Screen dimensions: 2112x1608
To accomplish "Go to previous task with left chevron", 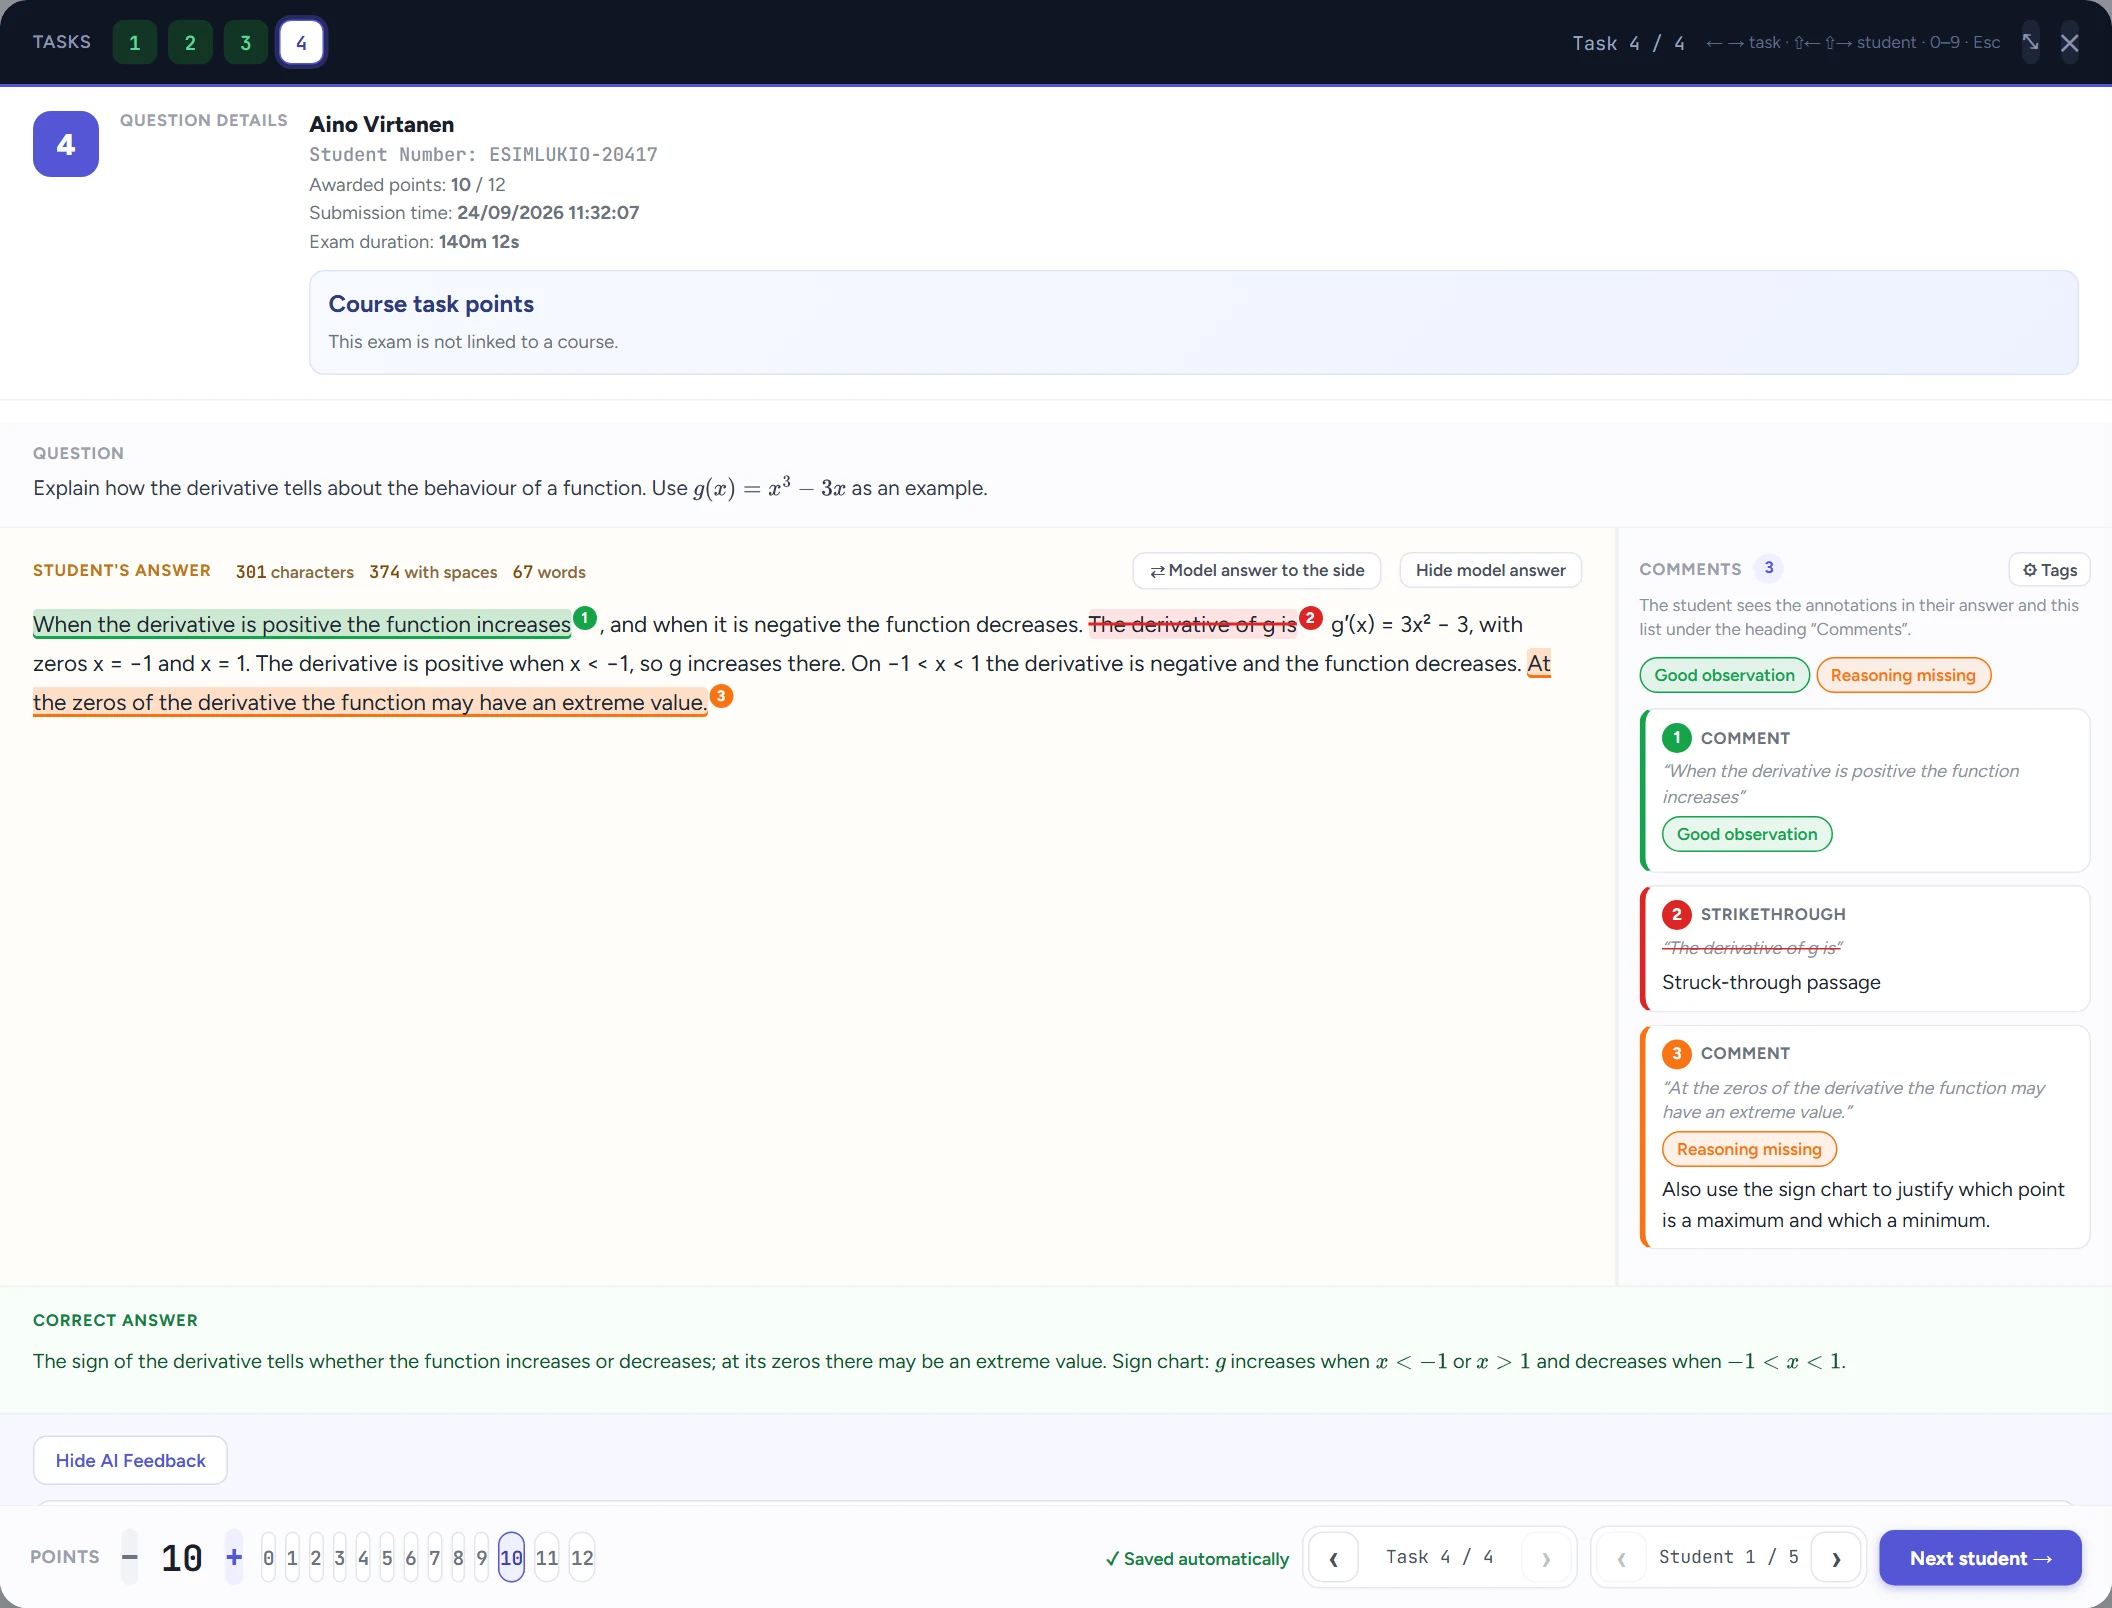I will 1334,1558.
